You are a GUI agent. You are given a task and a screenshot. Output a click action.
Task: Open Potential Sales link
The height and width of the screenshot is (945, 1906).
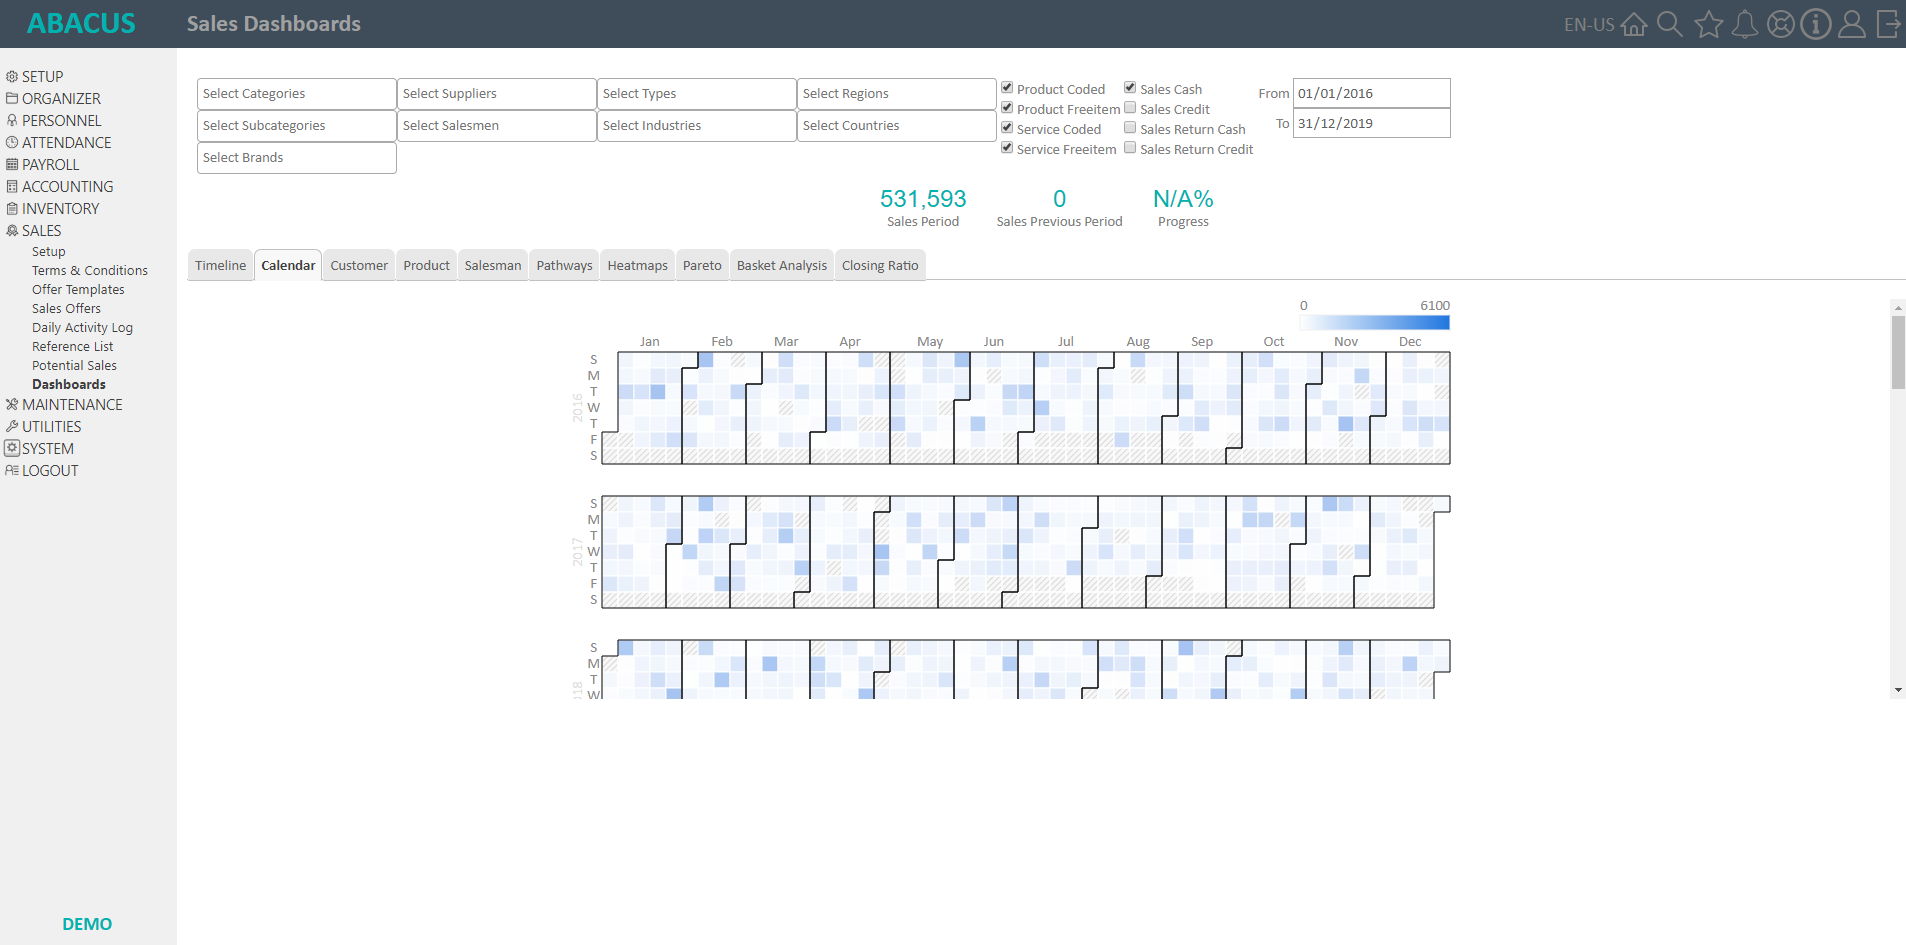pyautogui.click(x=74, y=365)
